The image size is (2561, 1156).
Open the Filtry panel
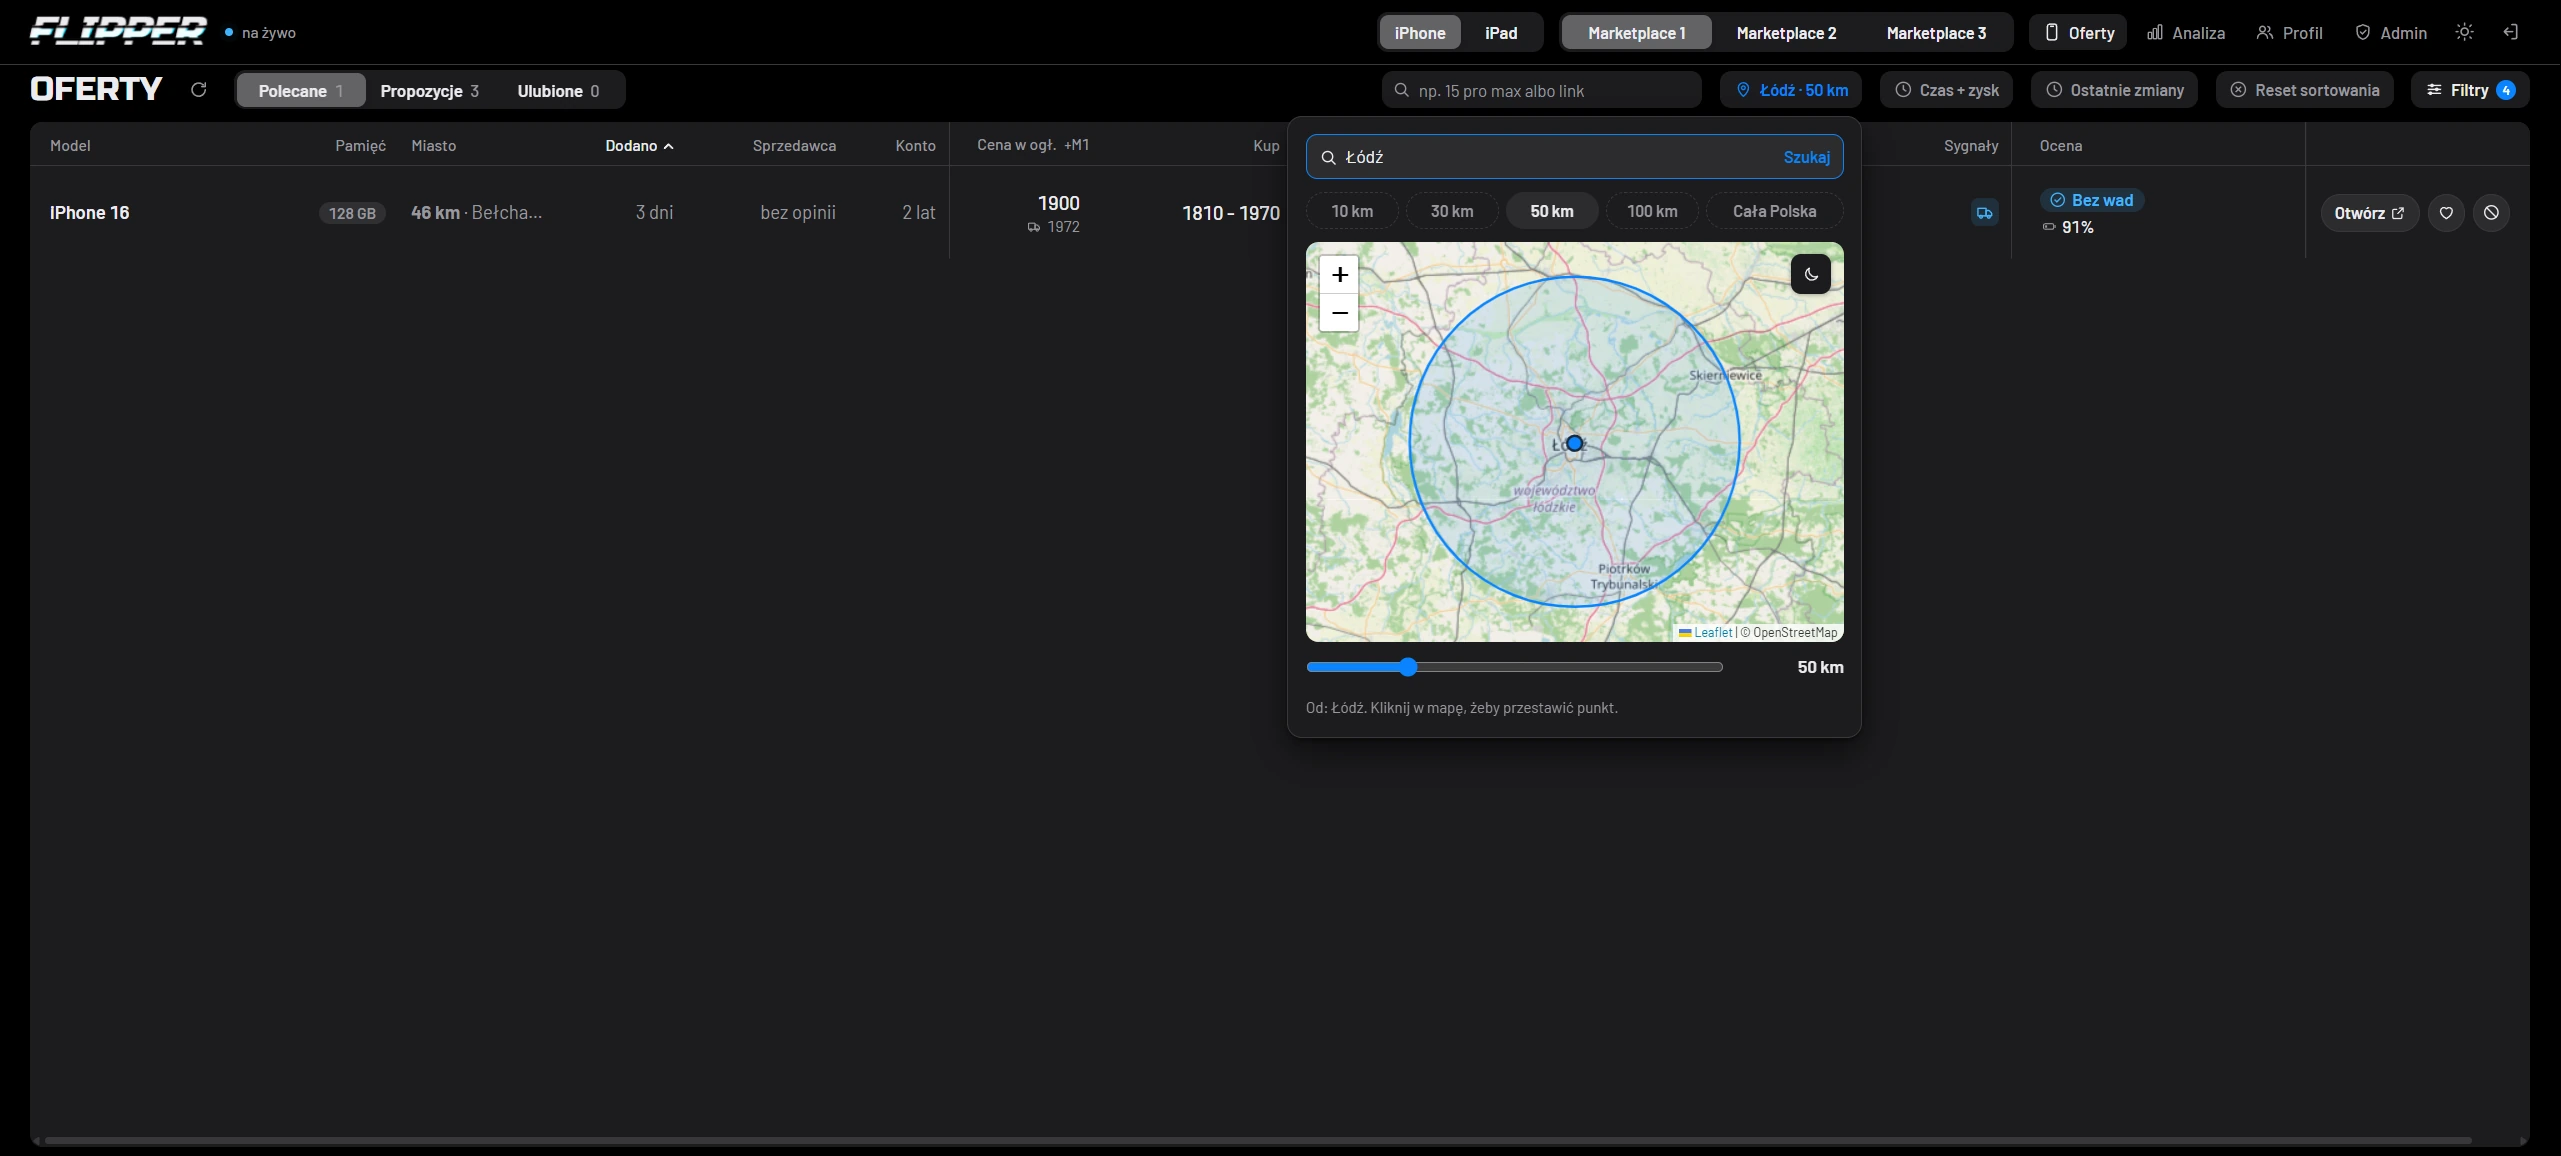click(2470, 90)
